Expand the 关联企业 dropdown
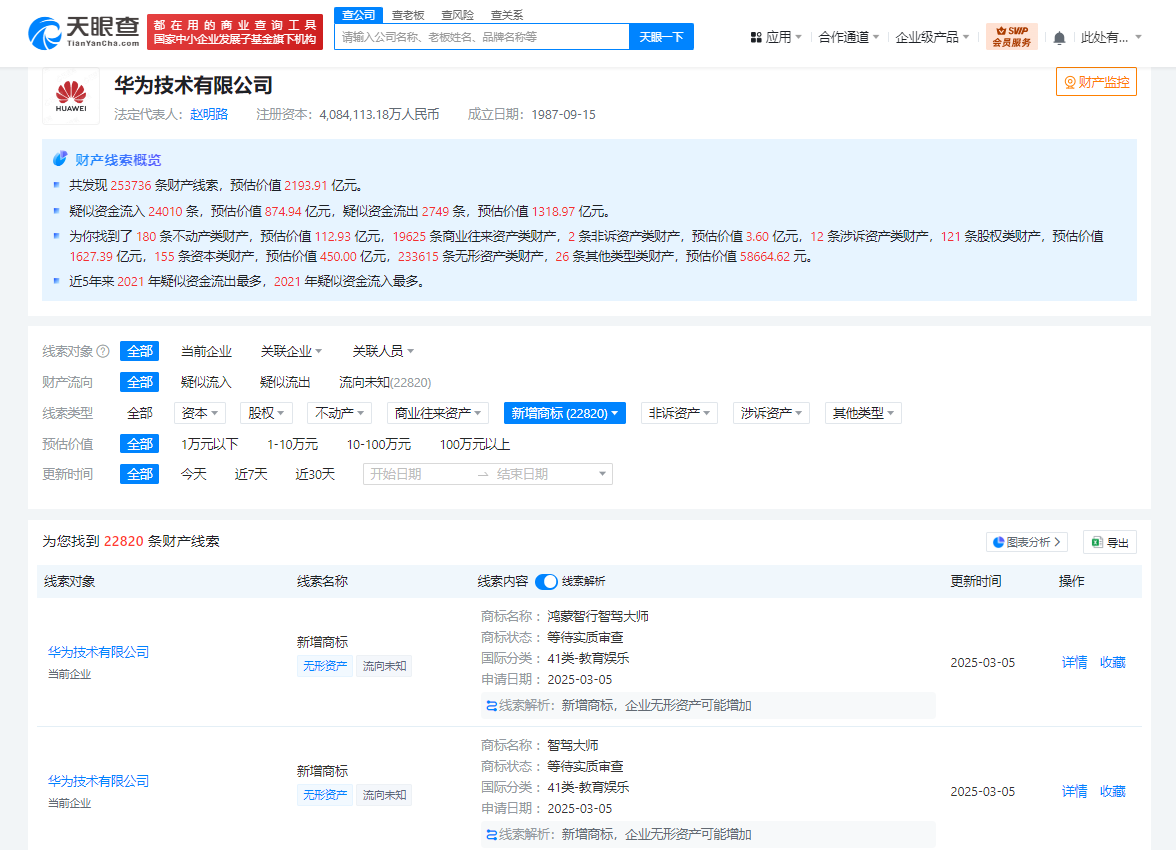 click(291, 351)
